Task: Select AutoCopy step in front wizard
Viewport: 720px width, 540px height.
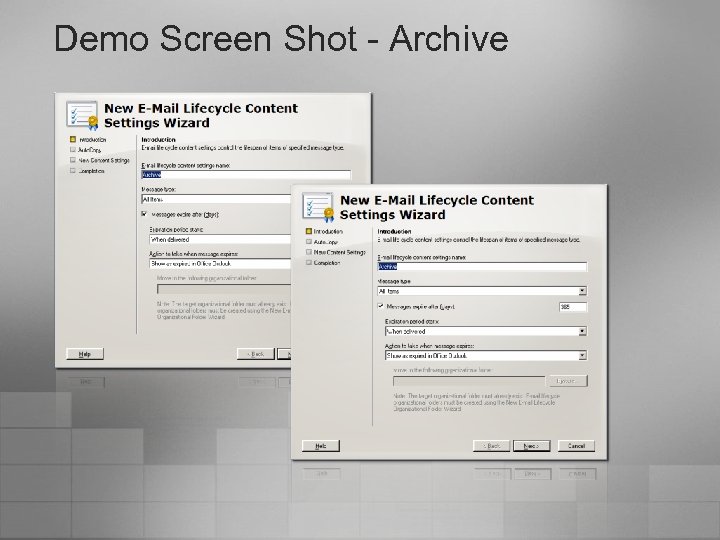Action: (x=322, y=242)
